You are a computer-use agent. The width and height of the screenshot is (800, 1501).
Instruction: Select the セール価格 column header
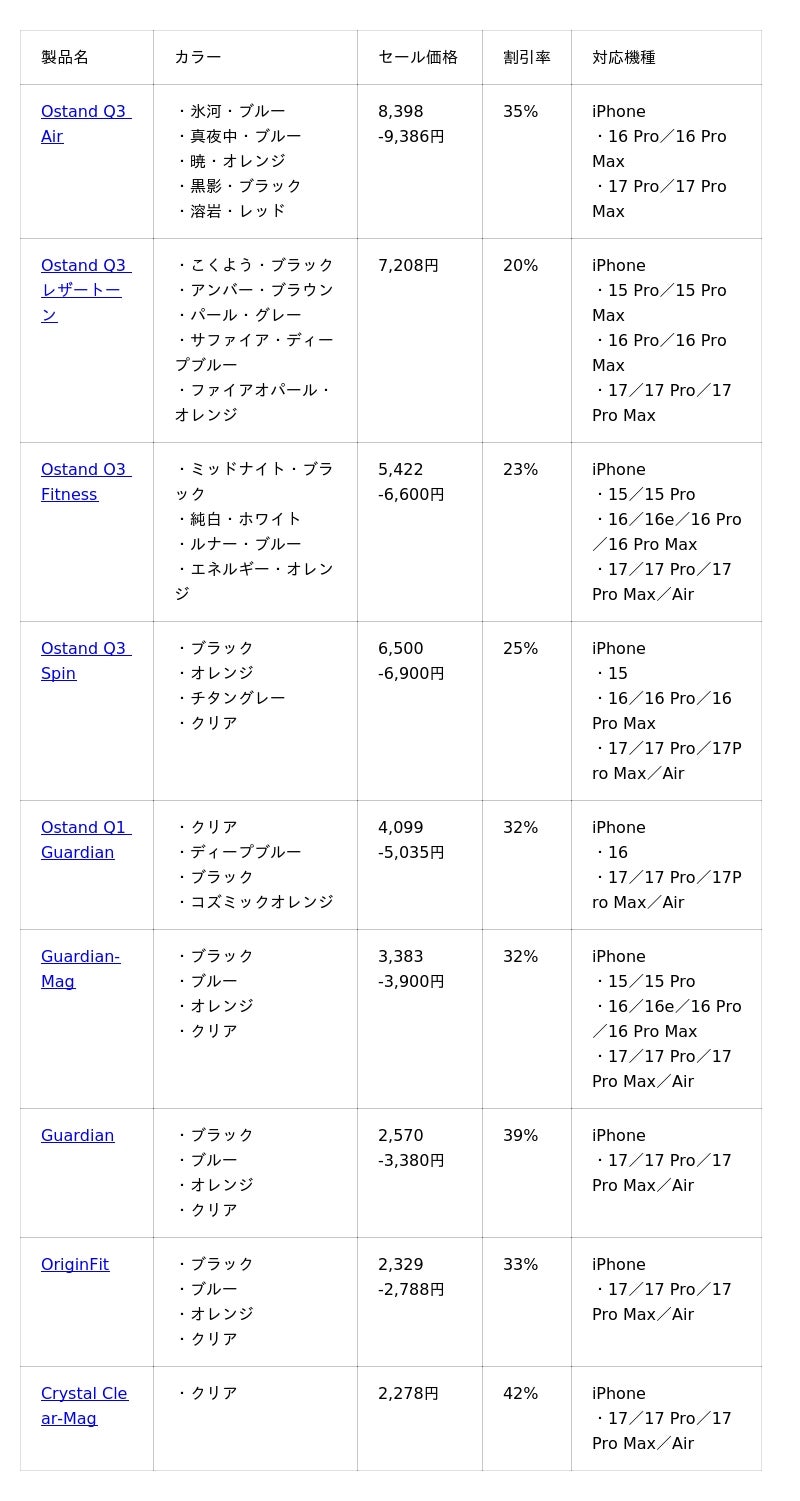(418, 58)
